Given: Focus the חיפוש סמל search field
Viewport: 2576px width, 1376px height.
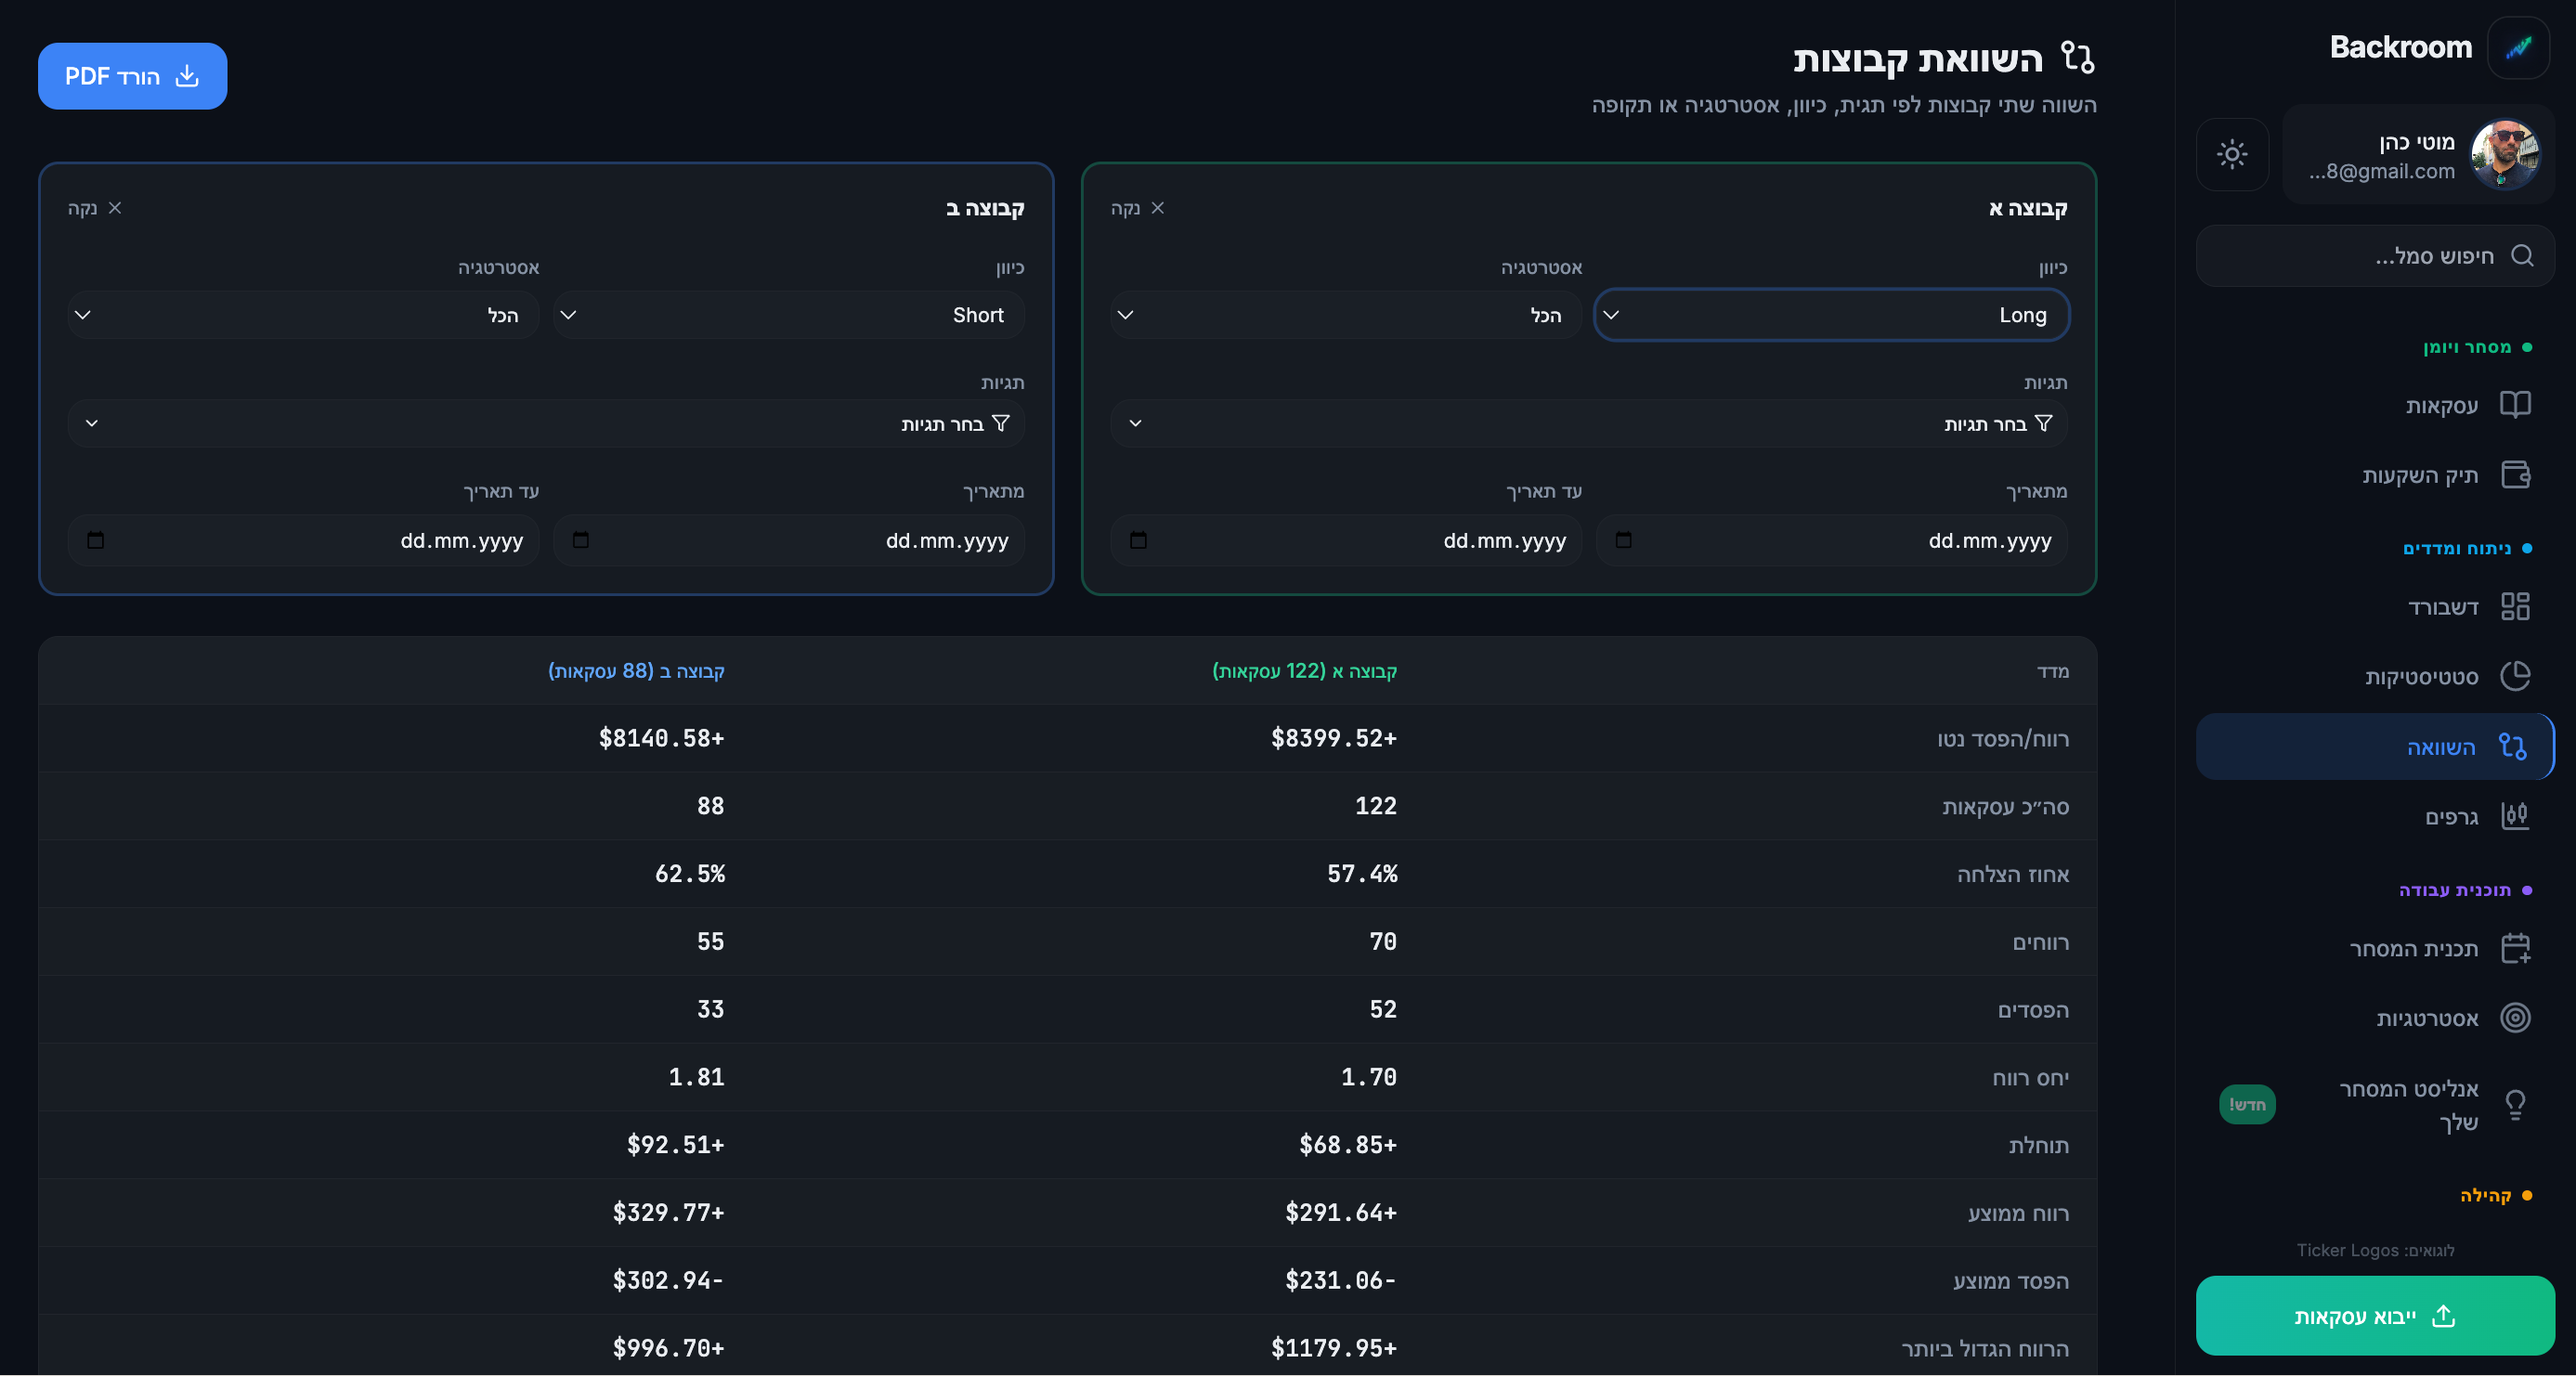Looking at the screenshot, I should (x=2375, y=256).
